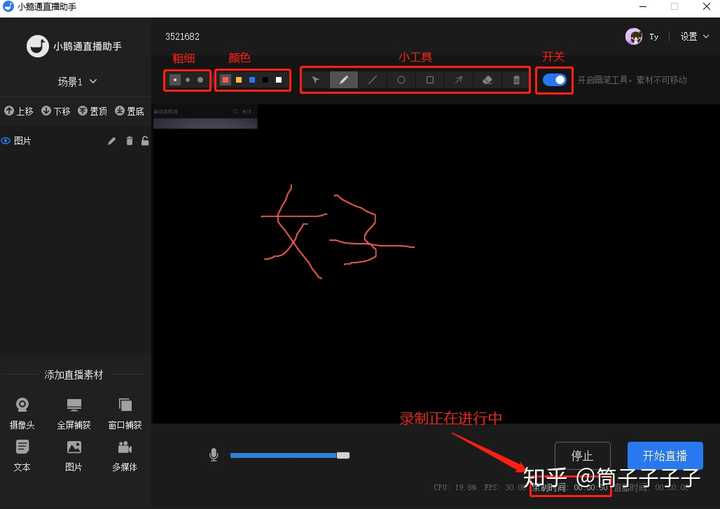Add a 摄像头 camera source
This screenshot has width=720, height=509.
tap(22, 413)
